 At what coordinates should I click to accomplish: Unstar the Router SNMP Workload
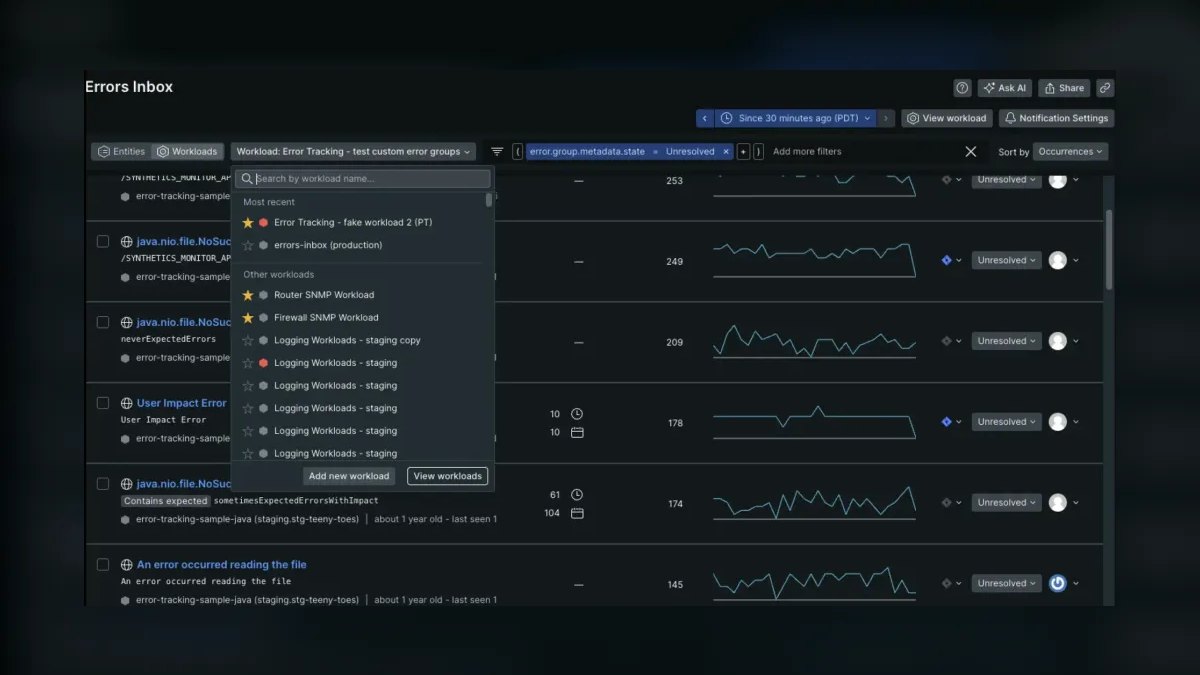(248, 295)
